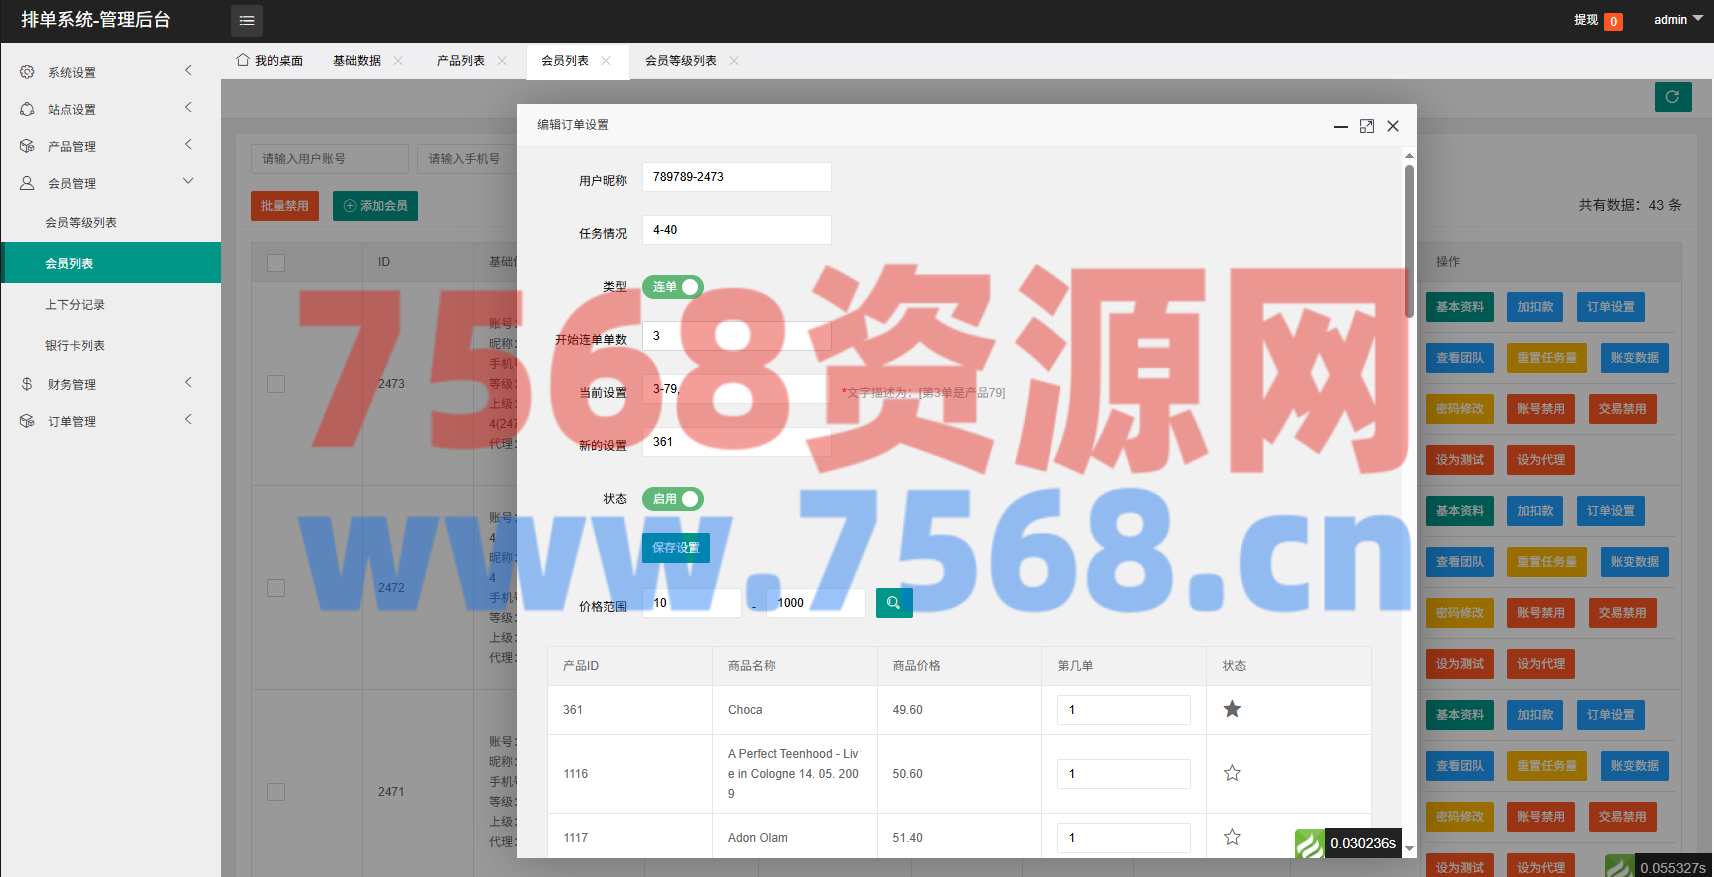Click the star for Adon Olam product
Viewport: 1714px width, 877px height.
pyautogui.click(x=1232, y=838)
